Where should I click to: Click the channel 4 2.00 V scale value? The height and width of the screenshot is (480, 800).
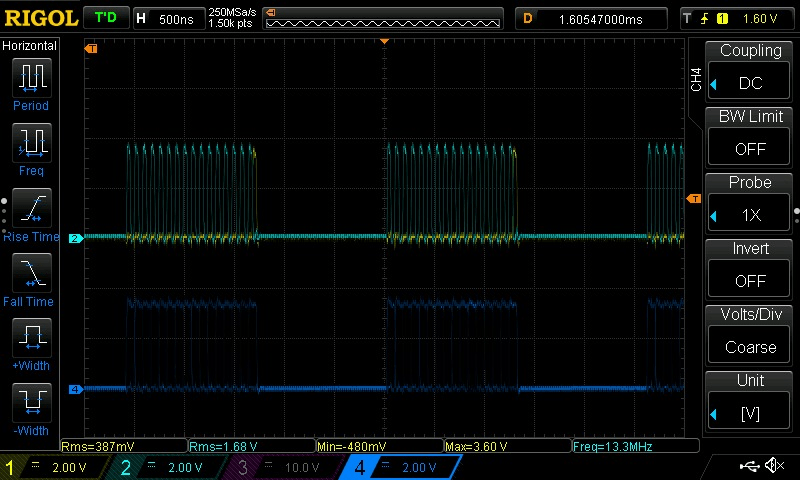click(x=419, y=467)
